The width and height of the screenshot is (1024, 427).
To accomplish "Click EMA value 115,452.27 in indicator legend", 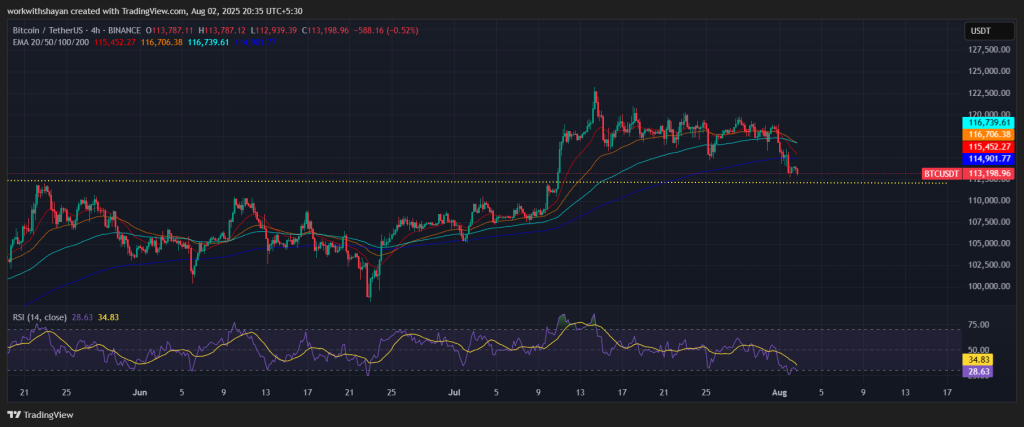I will point(114,42).
